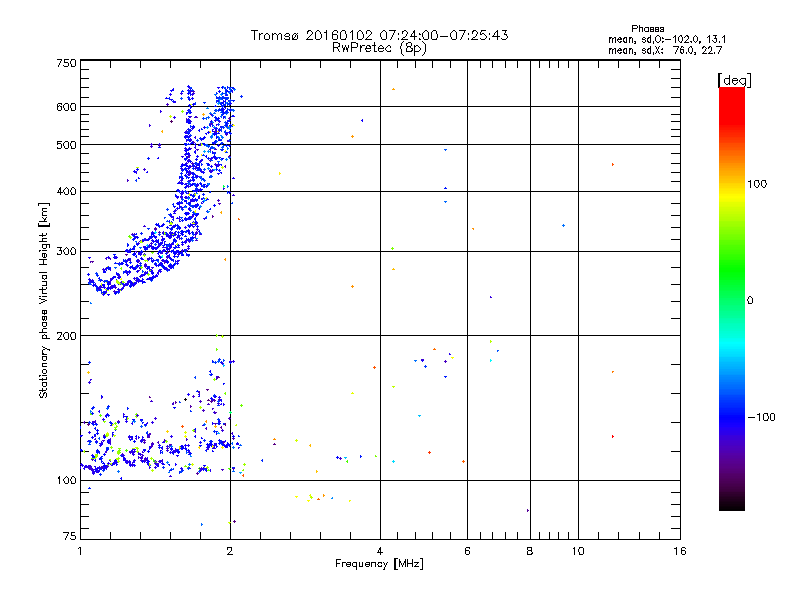
Task: Click the '[deg]' colorbar unit label
Action: pyautogui.click(x=734, y=80)
